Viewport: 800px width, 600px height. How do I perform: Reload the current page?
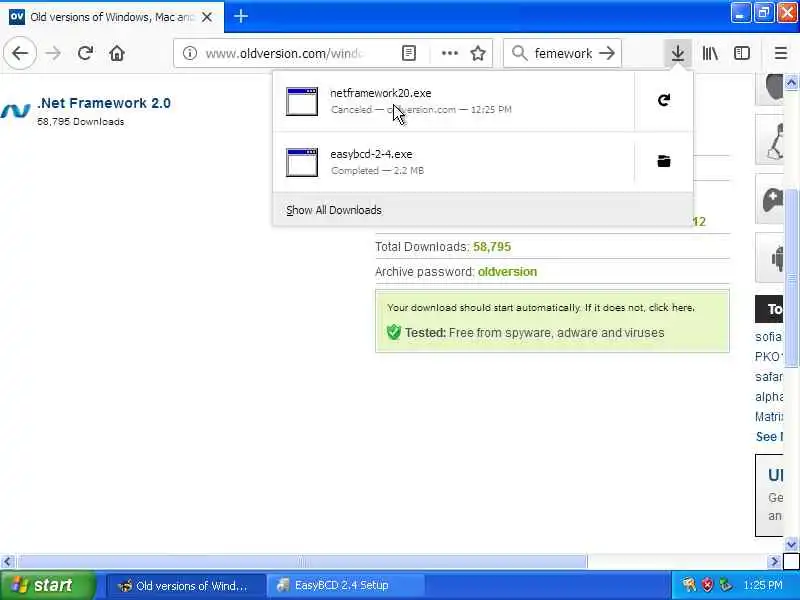(85, 53)
